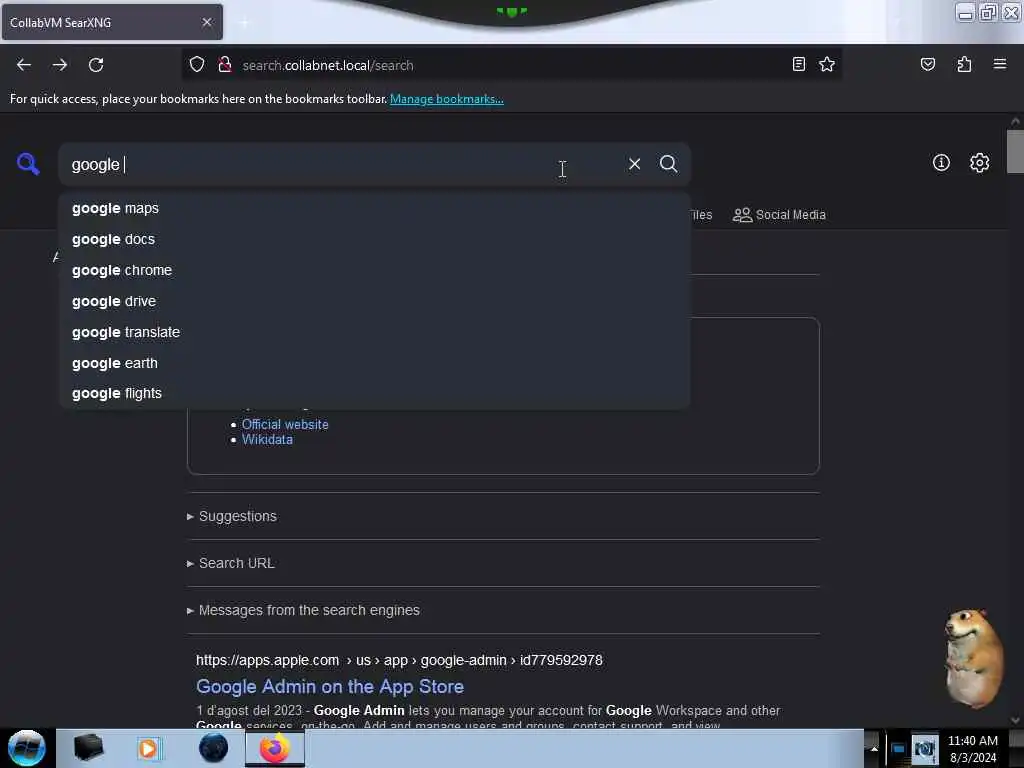Screen dimensions: 1024x768
Task: Open SearXNG preferences gear icon
Action: (979, 163)
